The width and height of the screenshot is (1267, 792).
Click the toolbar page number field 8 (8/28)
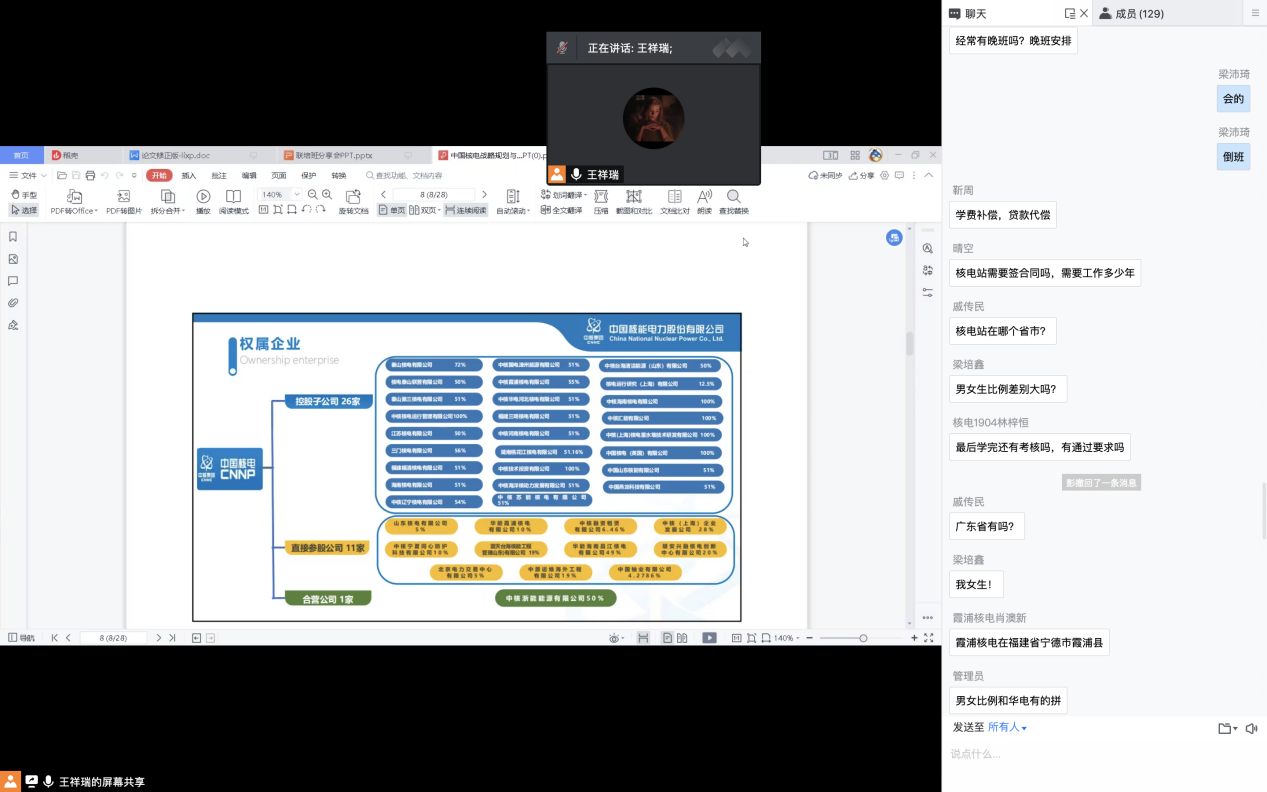(434, 195)
